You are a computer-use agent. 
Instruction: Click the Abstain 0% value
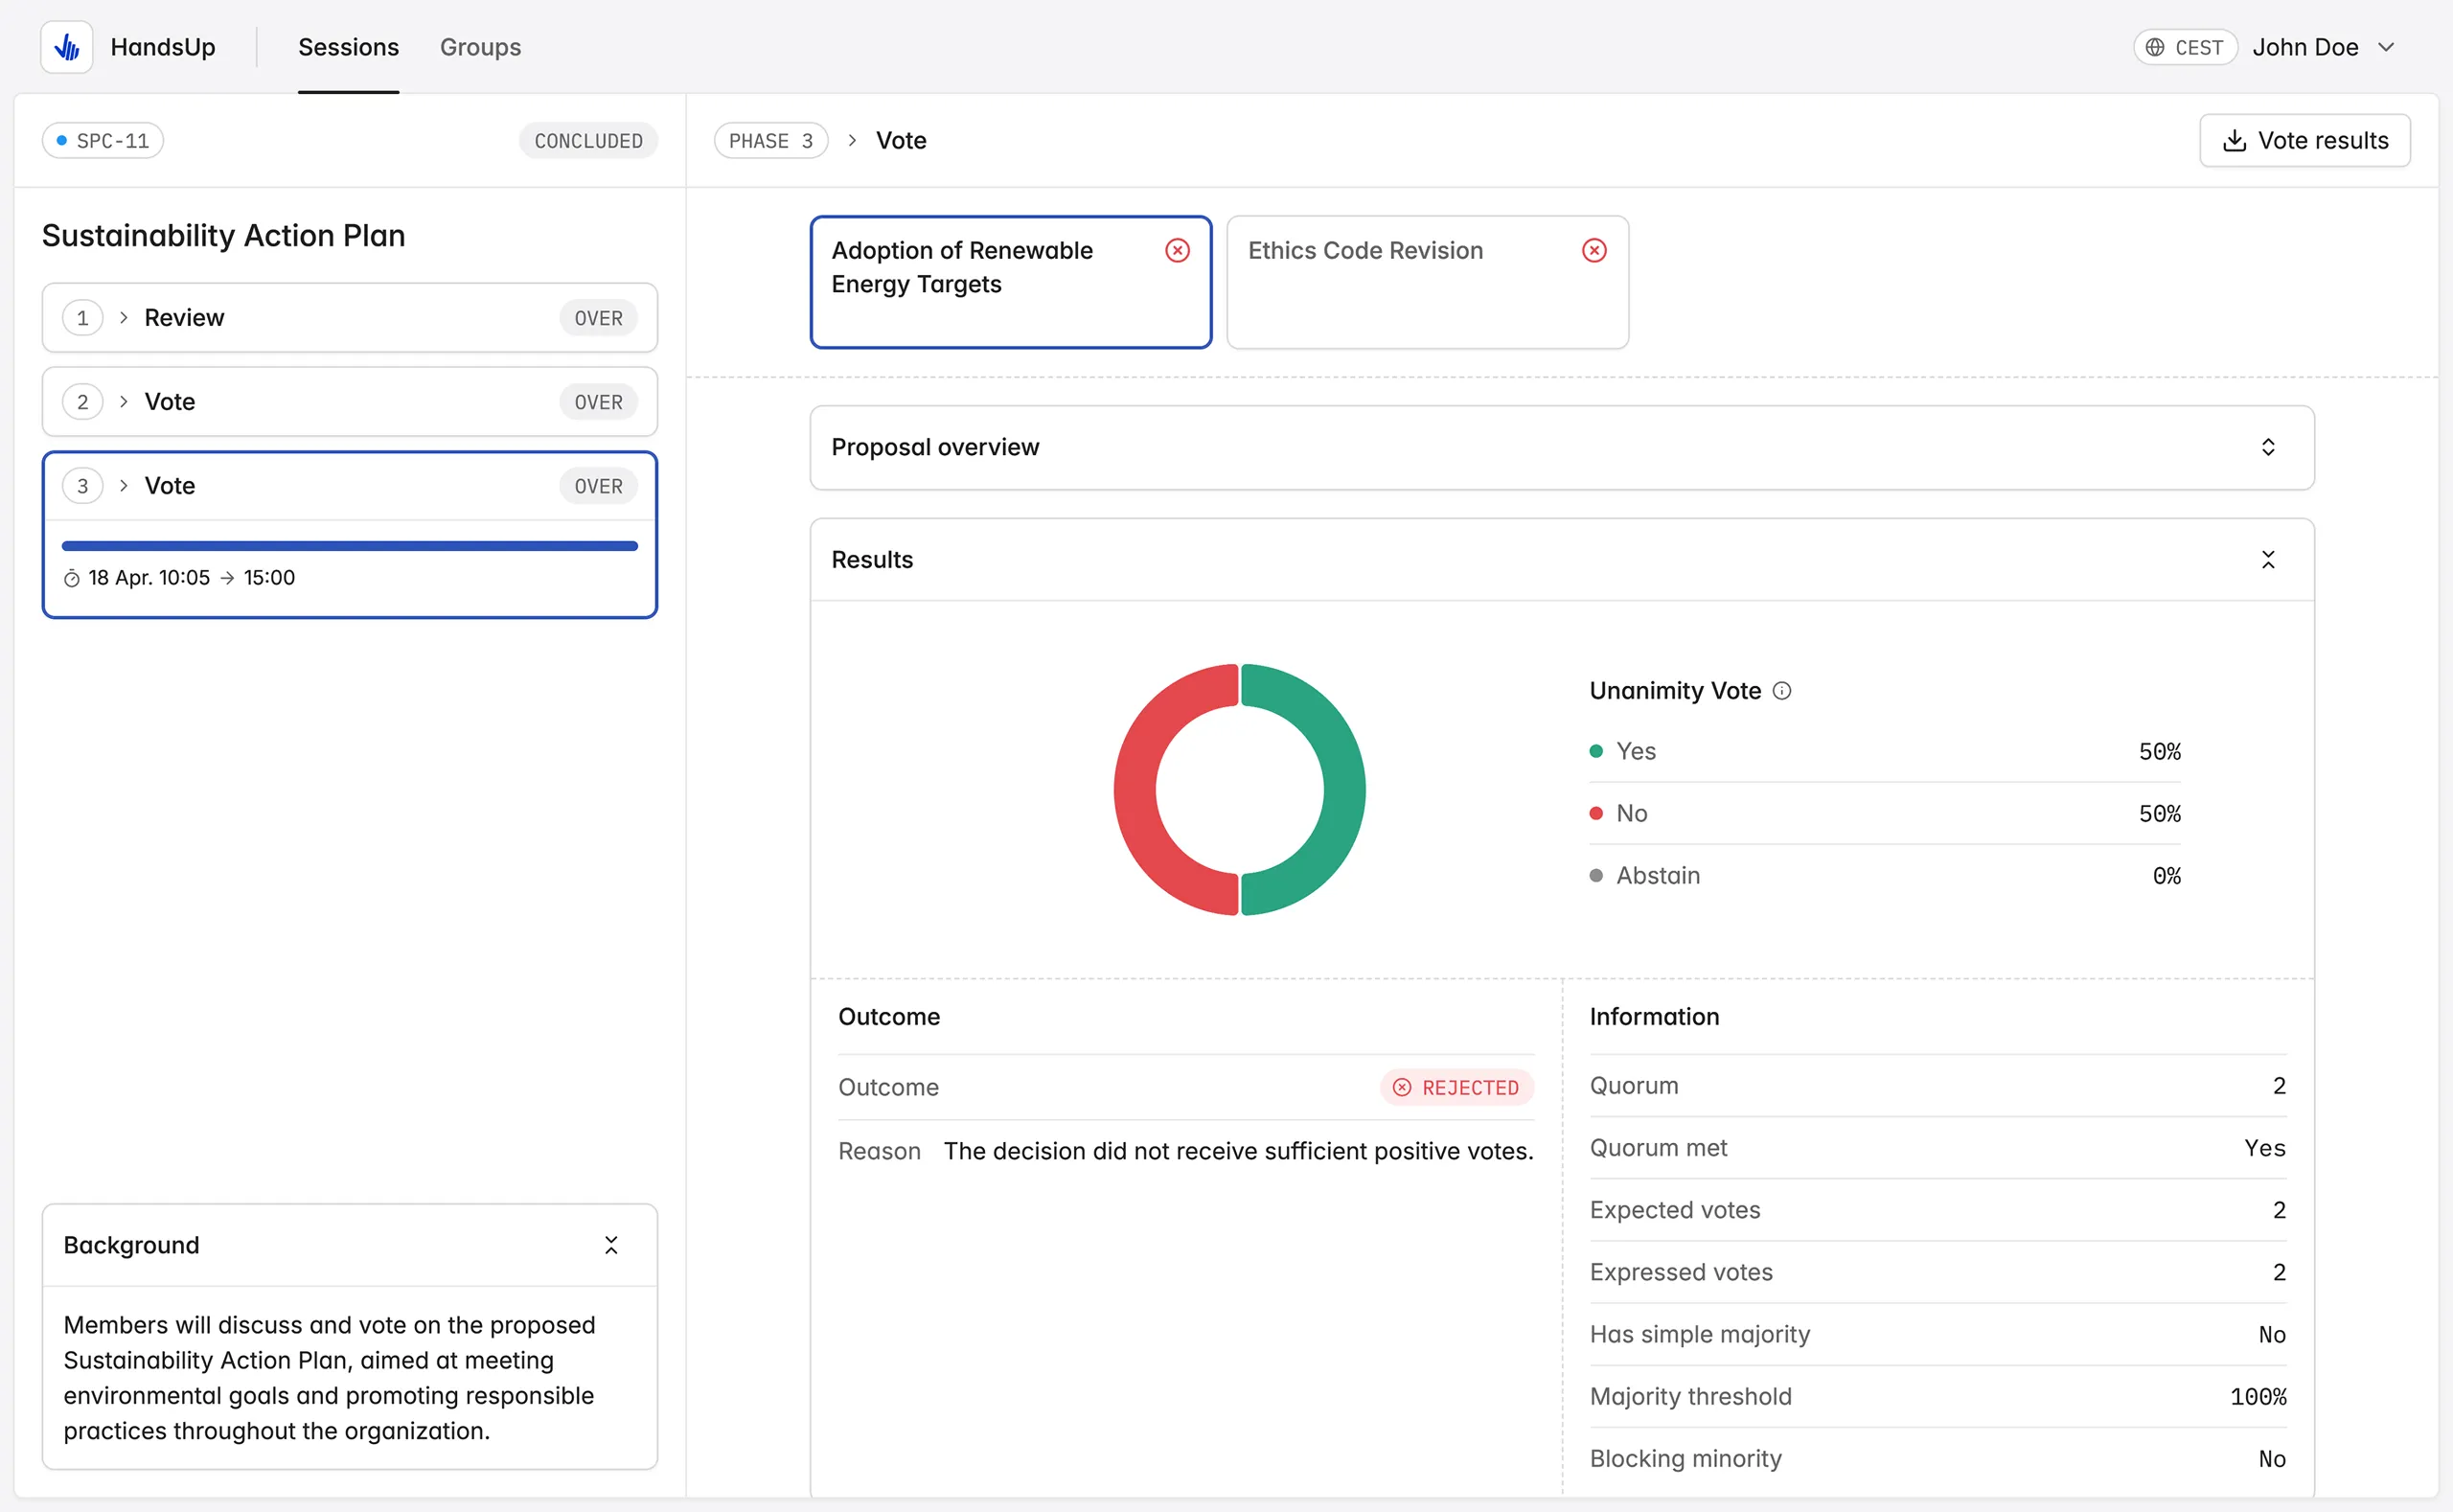2167,875
